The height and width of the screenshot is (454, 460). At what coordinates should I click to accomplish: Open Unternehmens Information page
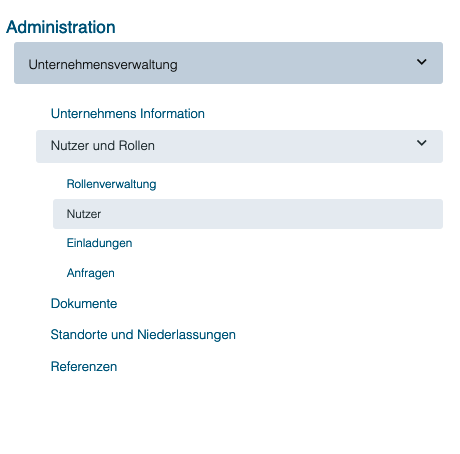[128, 114]
